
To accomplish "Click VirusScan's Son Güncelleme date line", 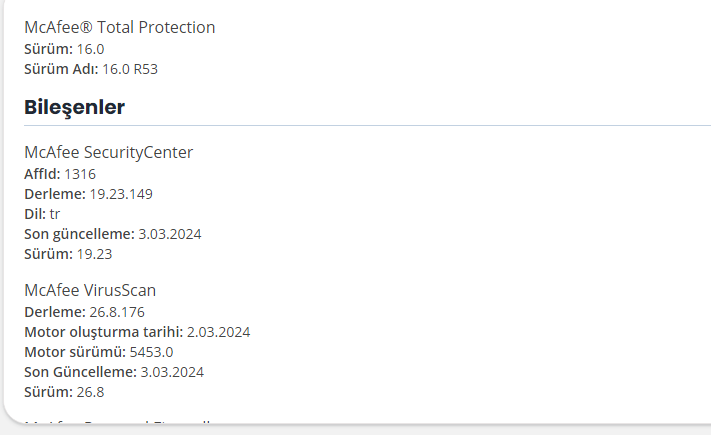I will [114, 372].
